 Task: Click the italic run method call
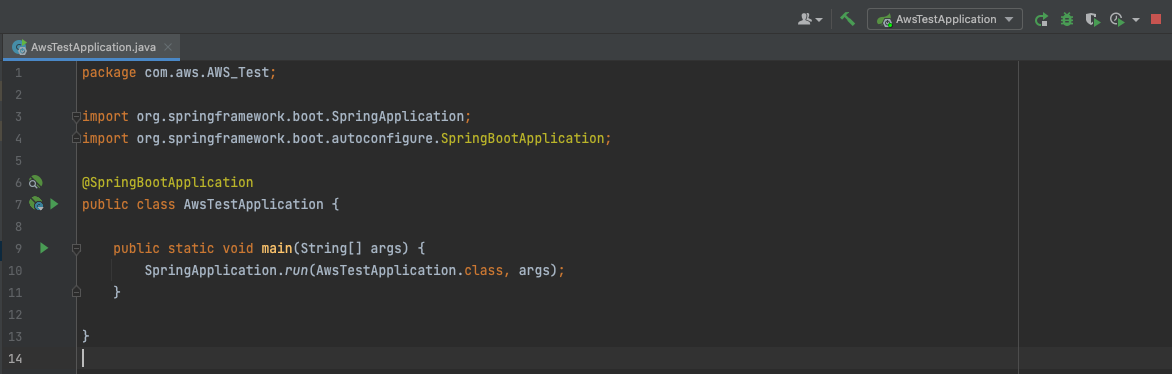(x=297, y=270)
